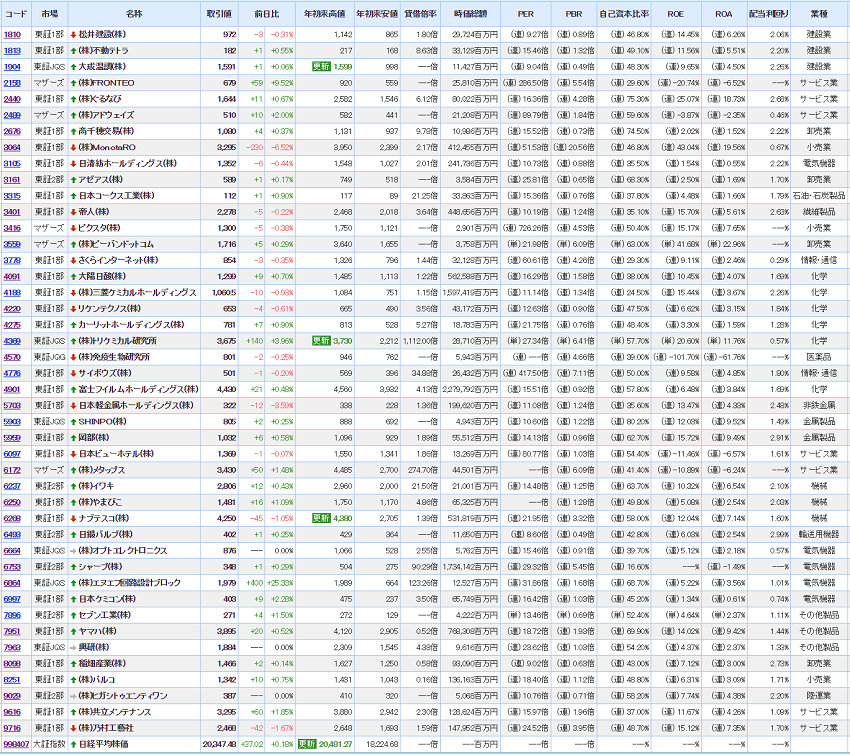This screenshot has width=850, height=755.
Task: Click the down arrow next to さくらインターネット(株)
Action: [73, 260]
